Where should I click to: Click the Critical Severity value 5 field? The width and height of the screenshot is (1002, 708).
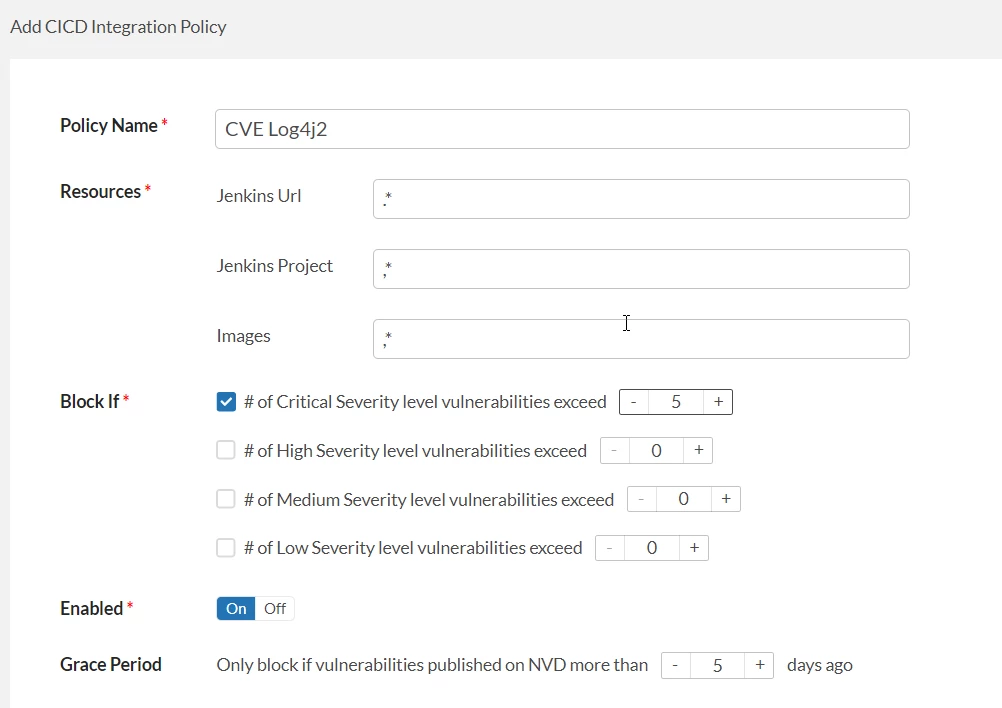click(675, 402)
